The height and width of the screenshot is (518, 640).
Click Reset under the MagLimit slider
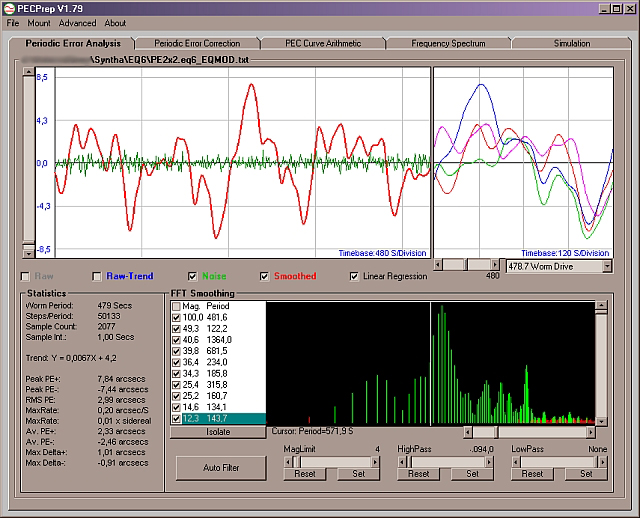tap(304, 474)
